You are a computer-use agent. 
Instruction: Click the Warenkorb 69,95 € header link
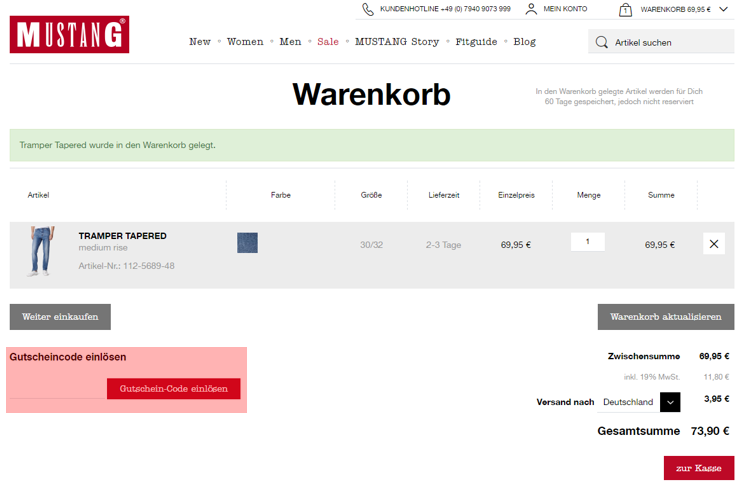(x=675, y=9)
